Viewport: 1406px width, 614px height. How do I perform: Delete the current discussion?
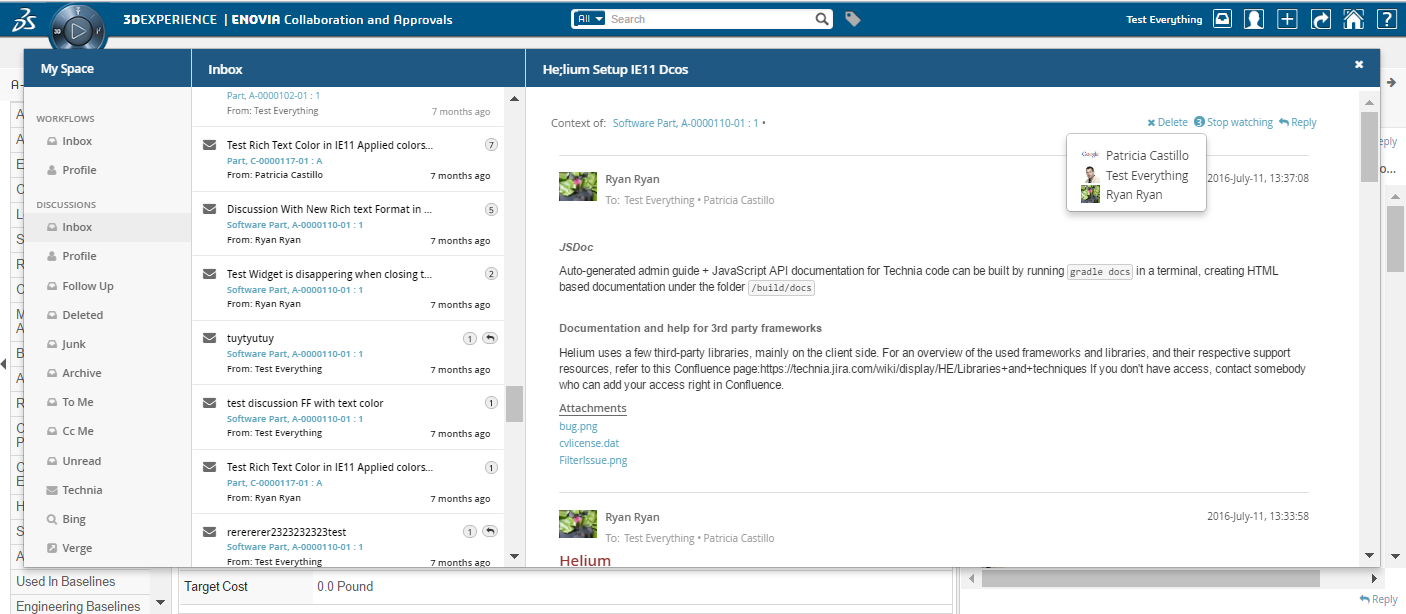tap(1167, 122)
